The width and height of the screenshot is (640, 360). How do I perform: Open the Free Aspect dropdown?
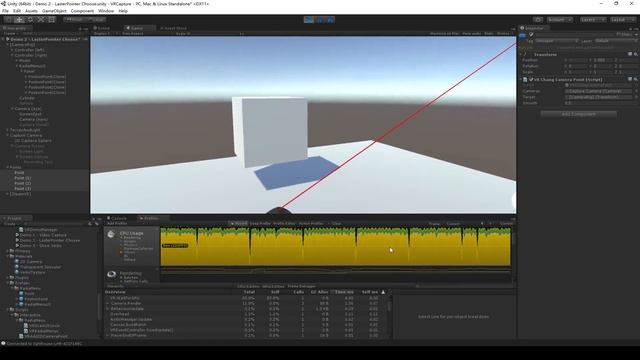click(x=137, y=33)
